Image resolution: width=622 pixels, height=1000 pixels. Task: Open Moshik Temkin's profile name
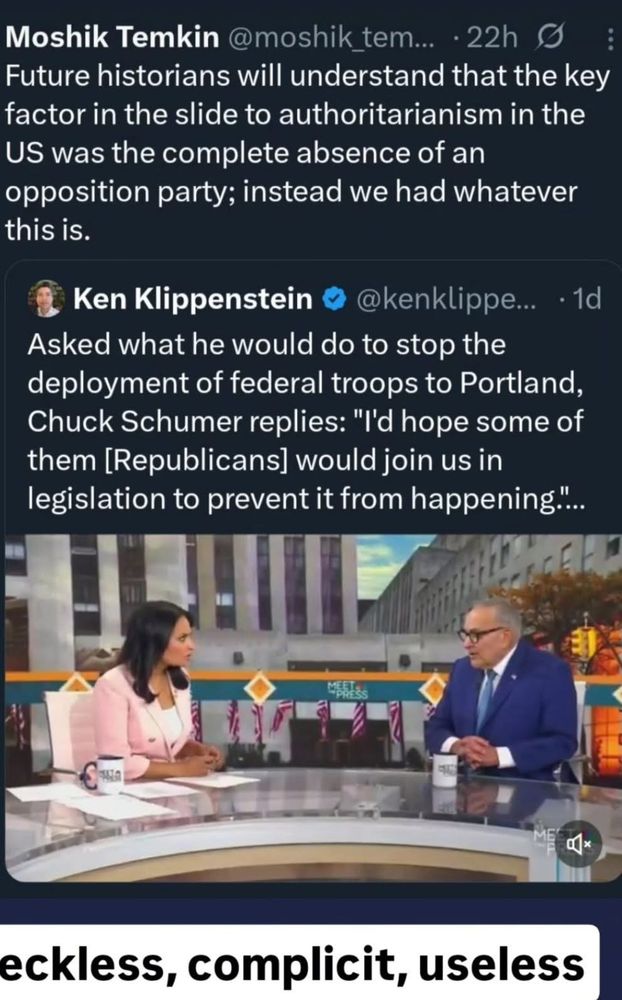pyautogui.click(x=112, y=38)
